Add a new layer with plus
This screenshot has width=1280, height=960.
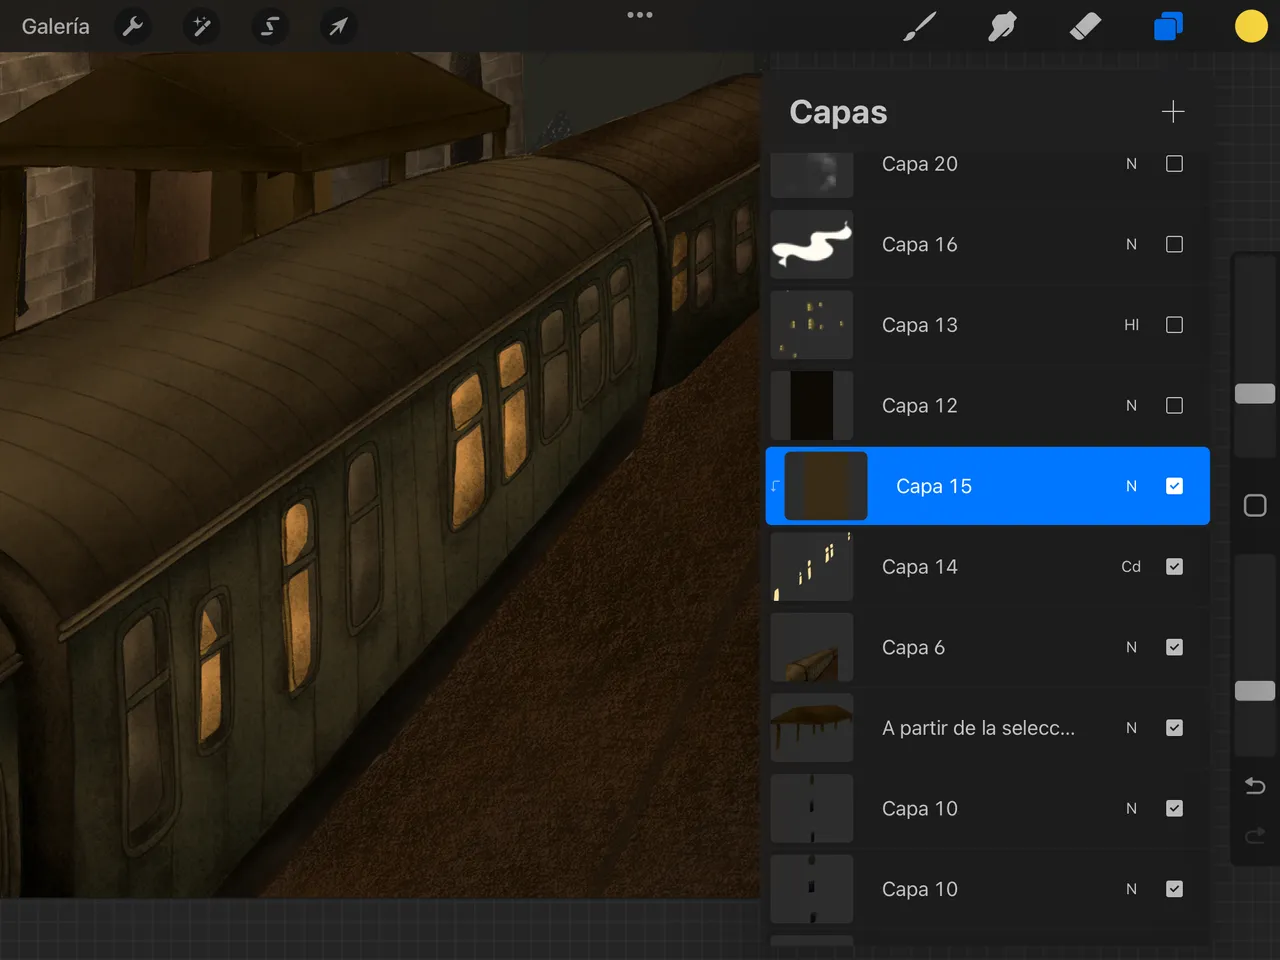pyautogui.click(x=1173, y=111)
